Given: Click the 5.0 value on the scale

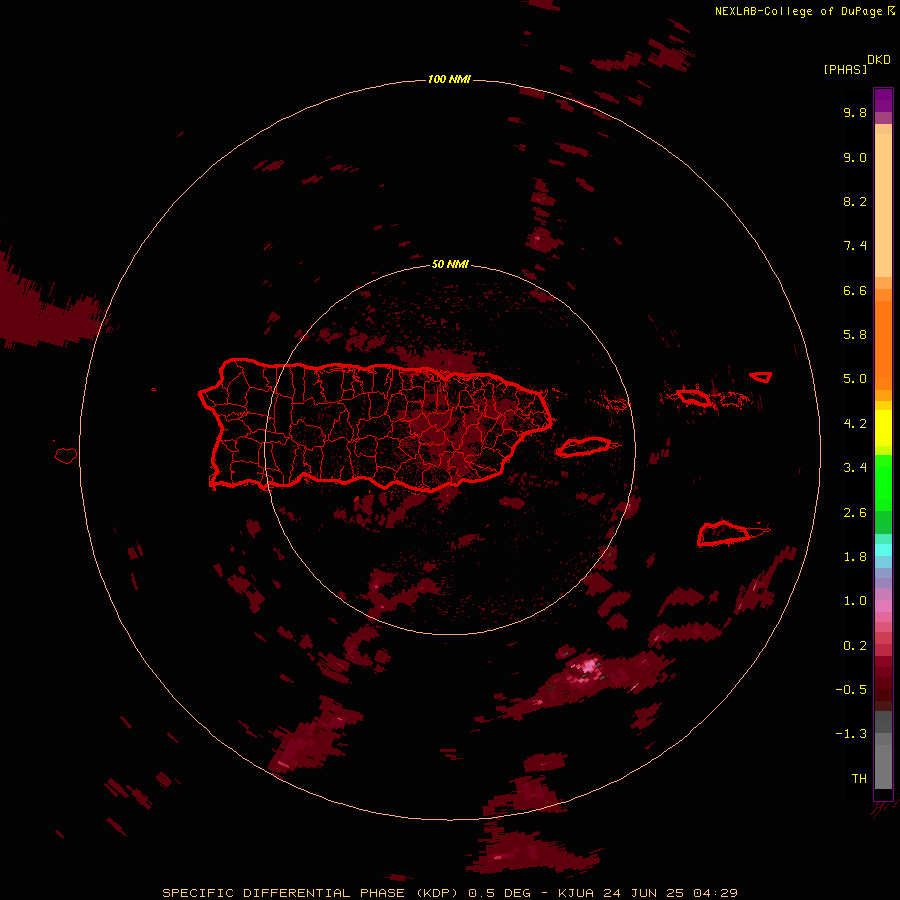Looking at the screenshot, I should pos(855,379).
